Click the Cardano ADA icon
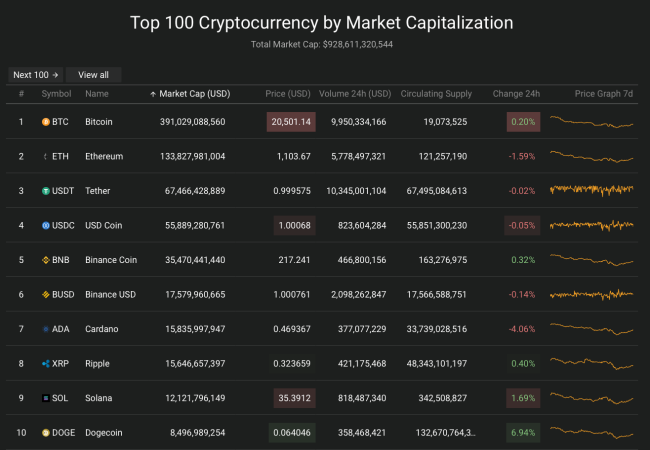 click(x=46, y=329)
